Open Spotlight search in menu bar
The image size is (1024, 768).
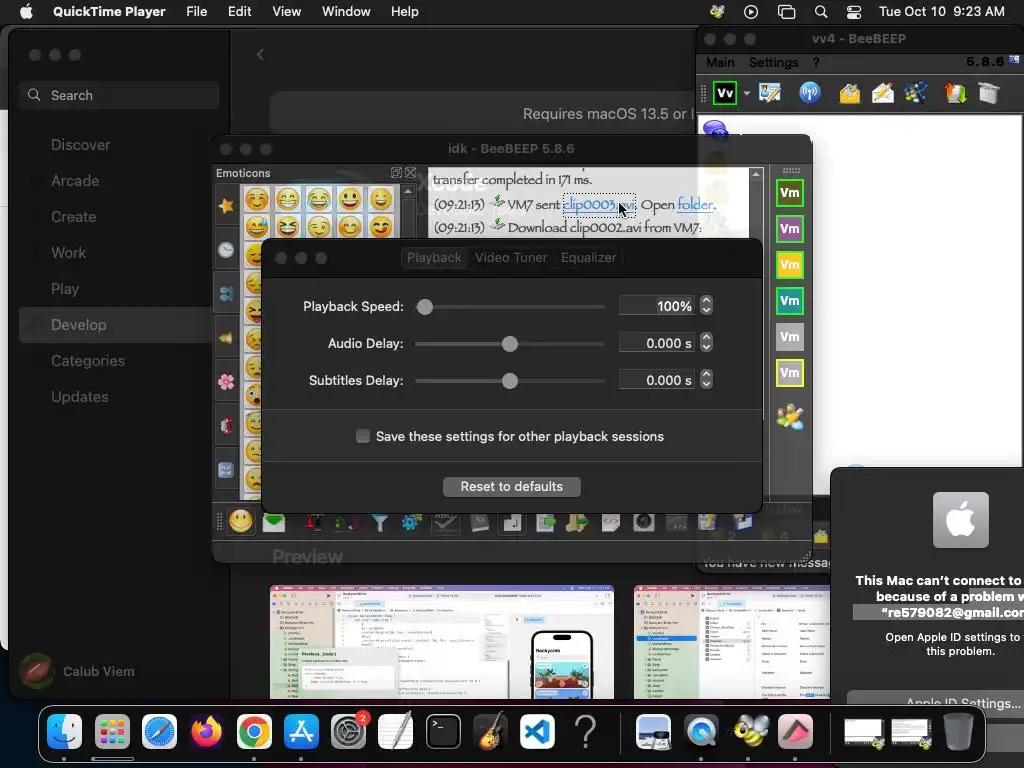point(821,12)
